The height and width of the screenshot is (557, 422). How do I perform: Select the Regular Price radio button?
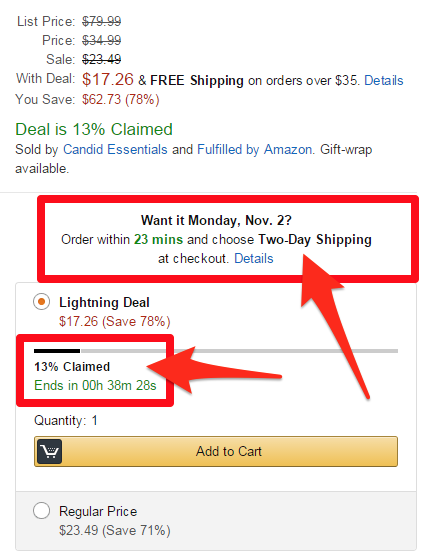click(x=41, y=511)
